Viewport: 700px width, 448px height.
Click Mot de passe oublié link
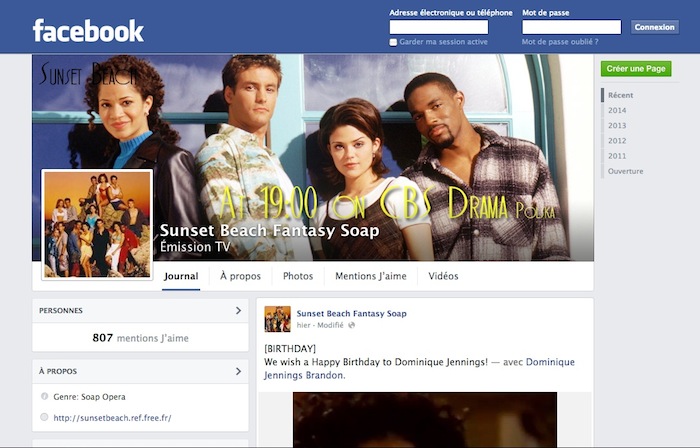(560, 42)
